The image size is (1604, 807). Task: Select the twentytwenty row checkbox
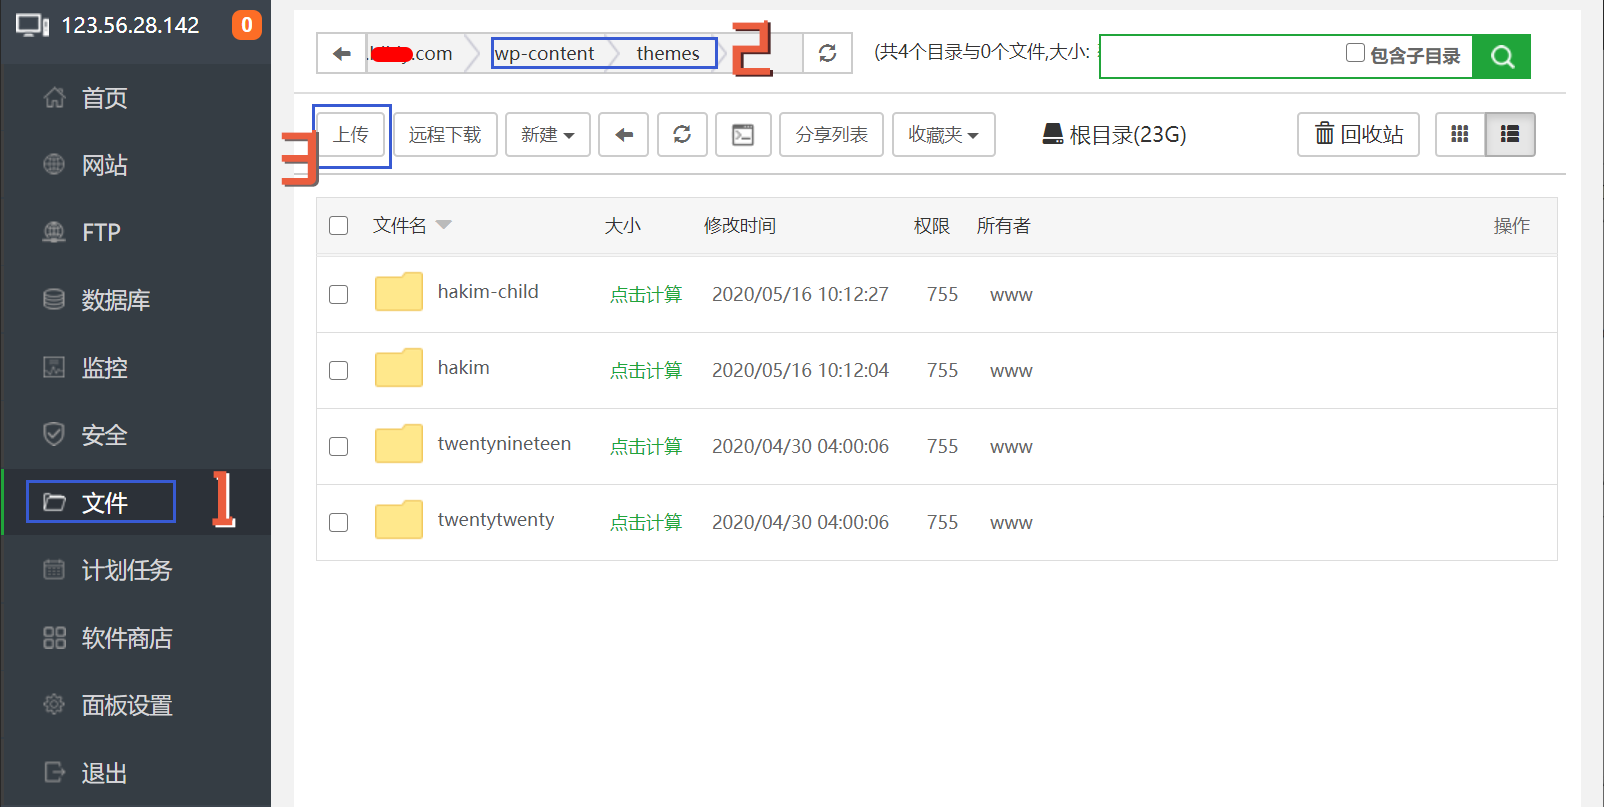[x=339, y=522]
